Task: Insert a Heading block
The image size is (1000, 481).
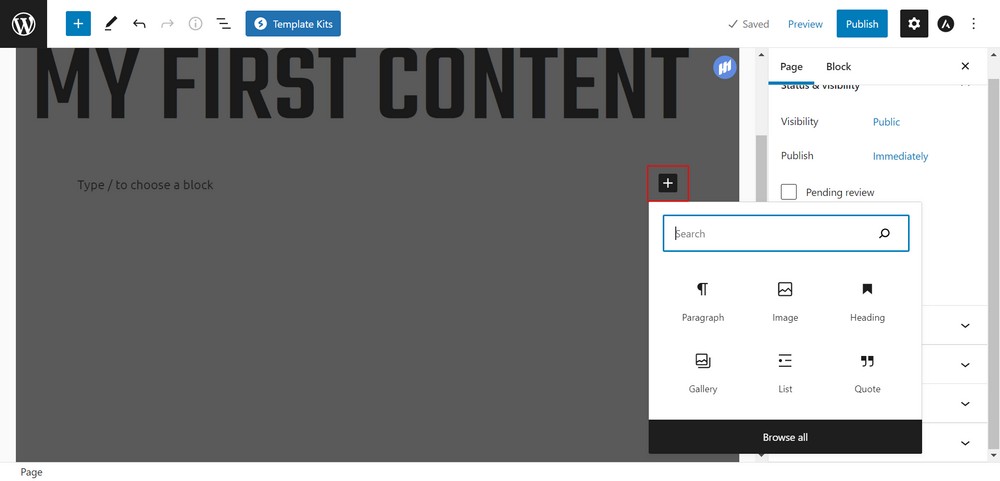Action: point(867,302)
